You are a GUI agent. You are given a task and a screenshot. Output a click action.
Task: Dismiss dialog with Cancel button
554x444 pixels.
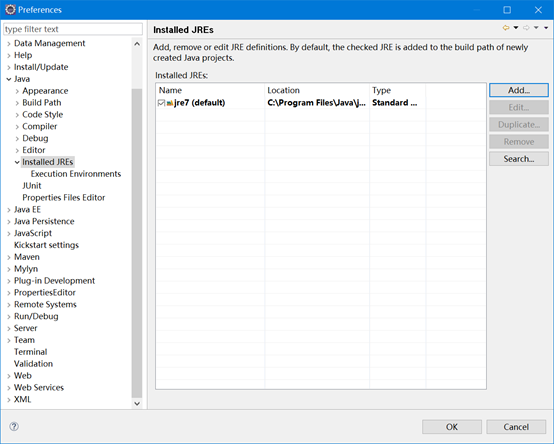coord(516,427)
